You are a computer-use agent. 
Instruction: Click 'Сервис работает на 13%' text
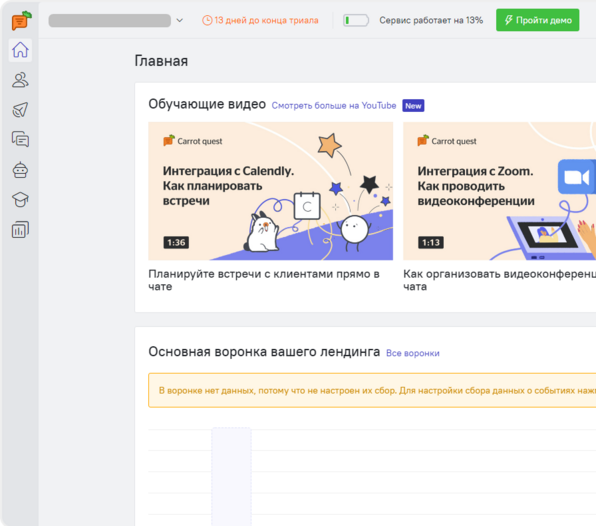[431, 20]
